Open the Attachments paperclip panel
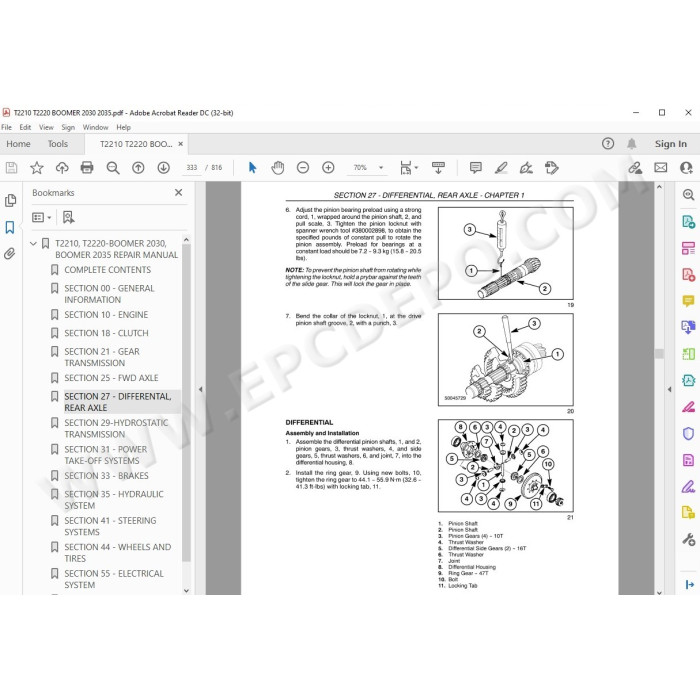Image resolution: width=700 pixels, height=700 pixels. pos(10,254)
